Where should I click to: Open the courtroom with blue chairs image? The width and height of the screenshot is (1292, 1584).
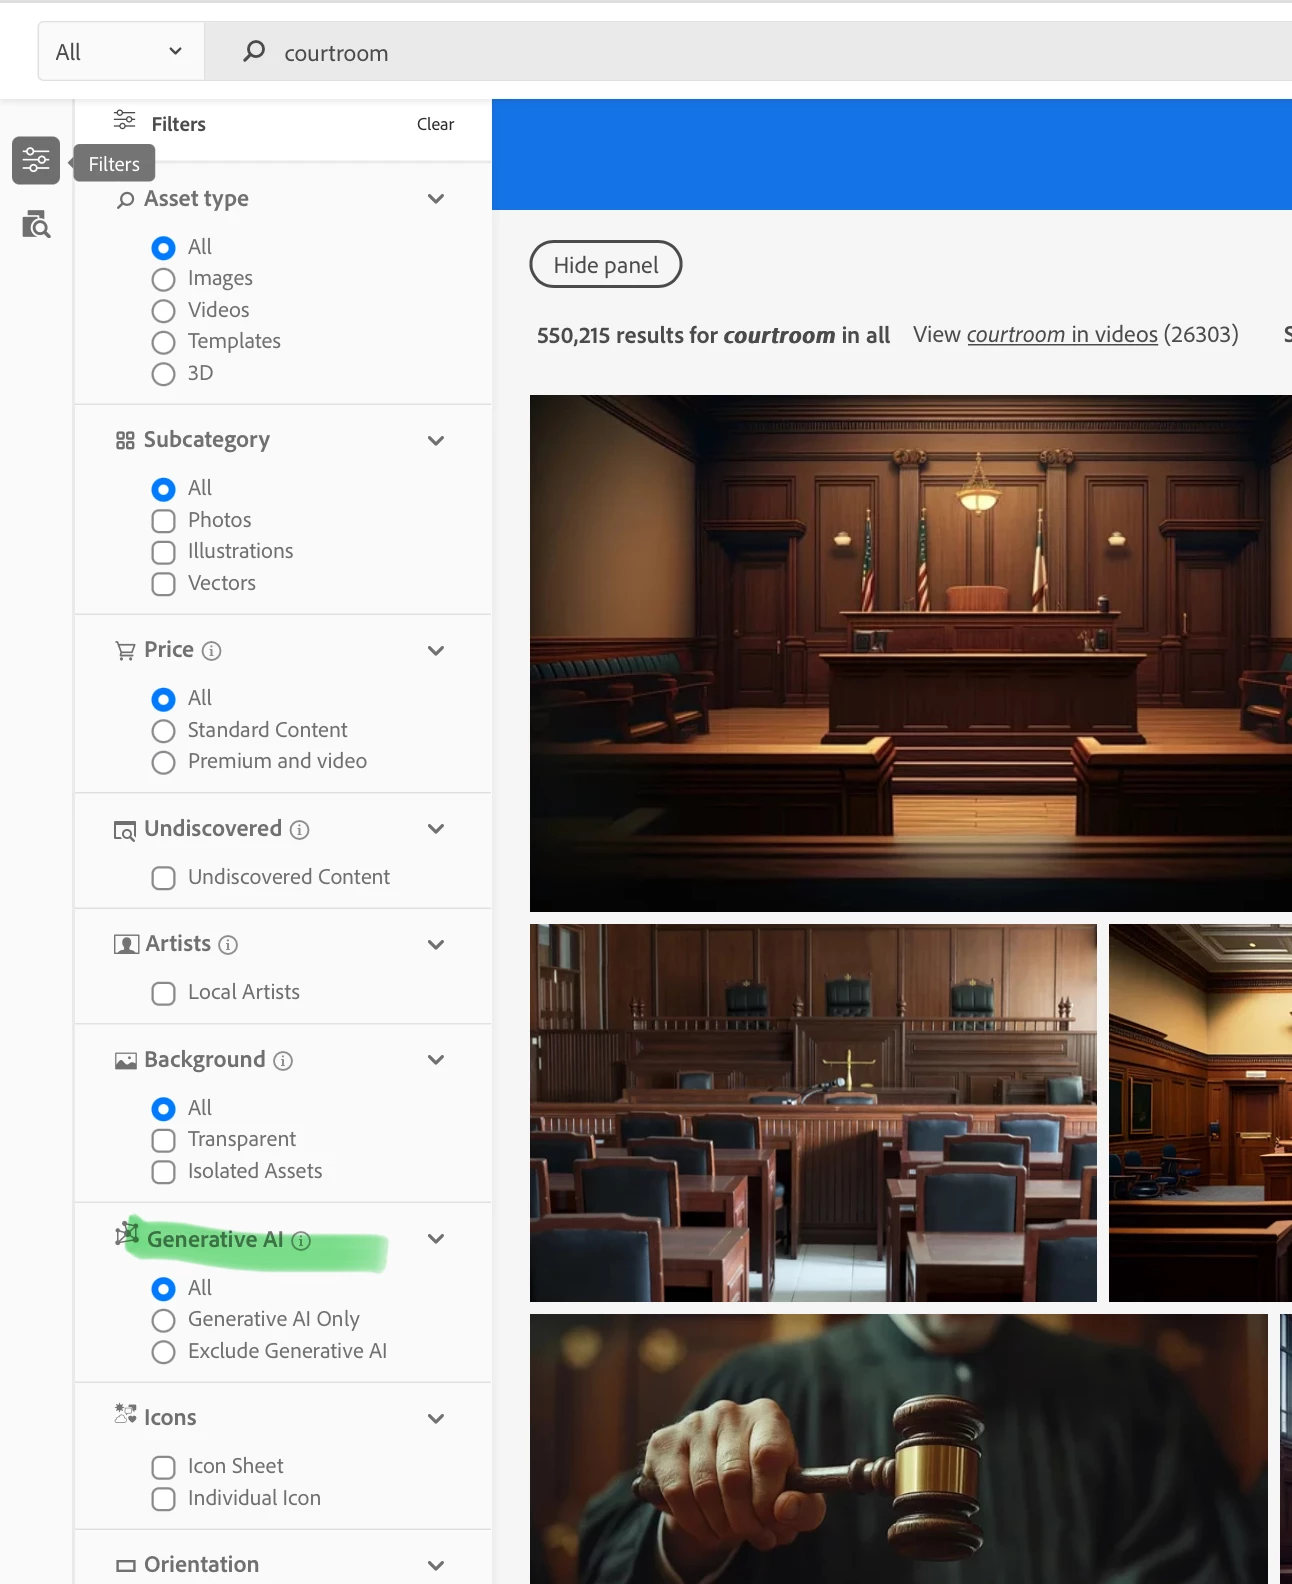(x=813, y=1113)
